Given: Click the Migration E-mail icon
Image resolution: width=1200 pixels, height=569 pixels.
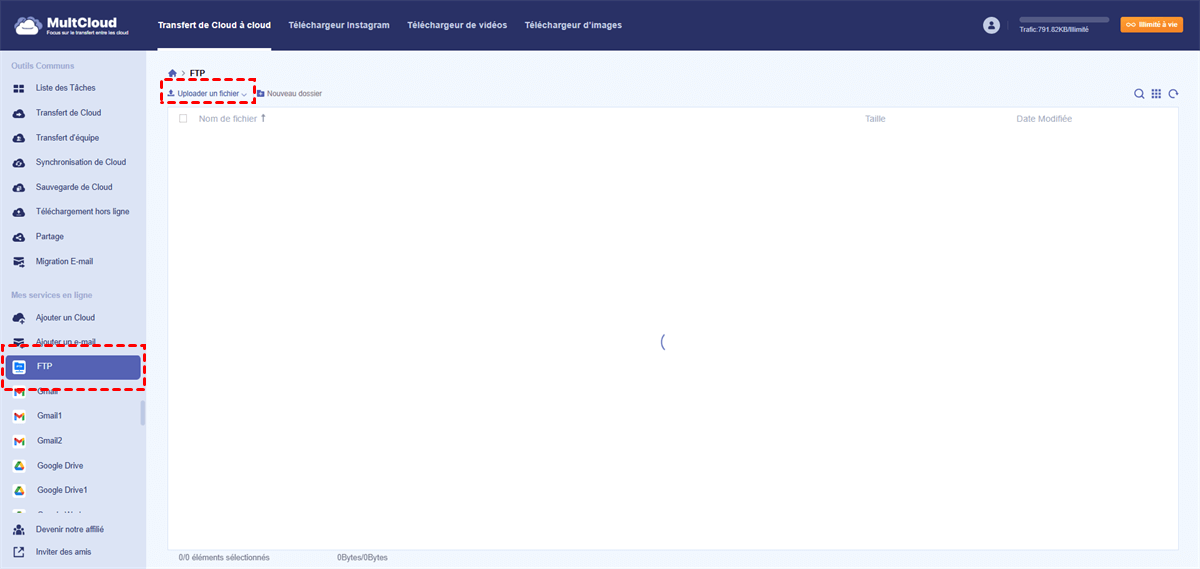Looking at the screenshot, I should tap(18, 262).
